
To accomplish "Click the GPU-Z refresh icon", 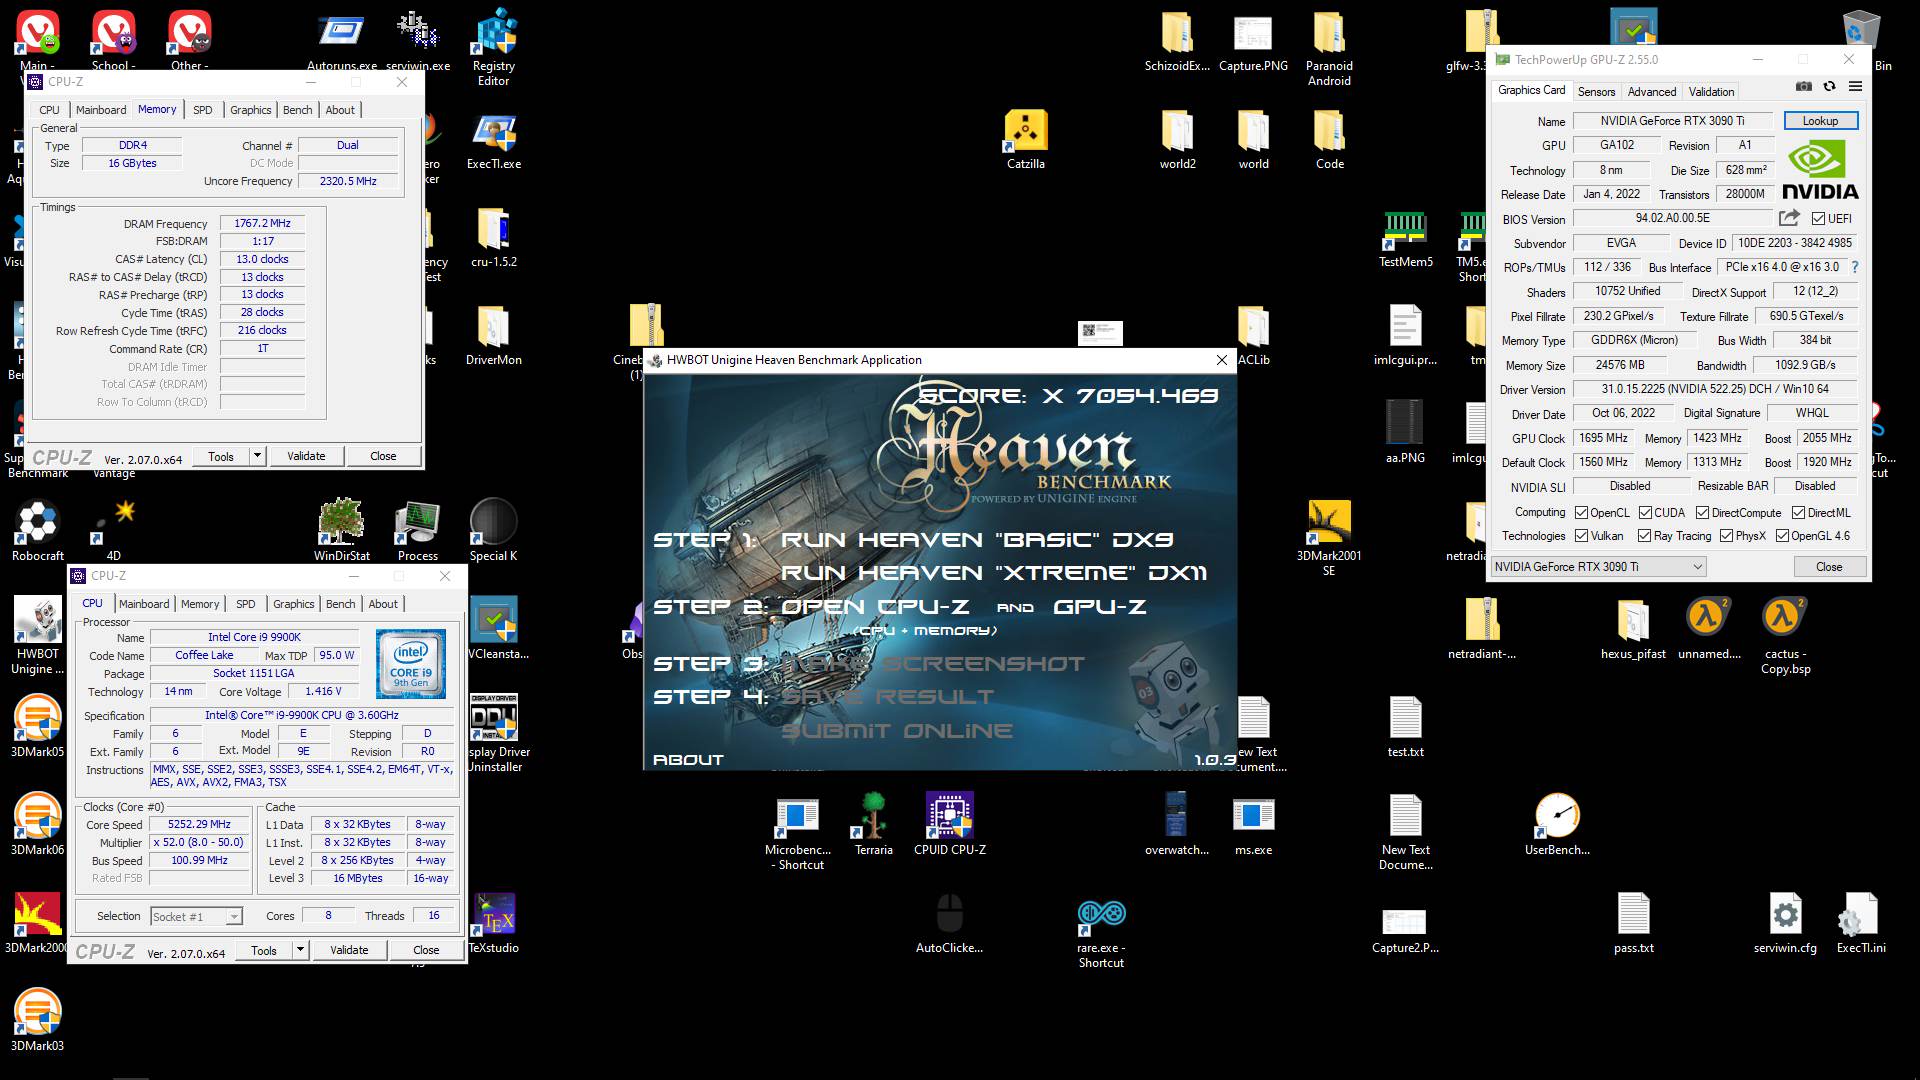I will click(1829, 87).
